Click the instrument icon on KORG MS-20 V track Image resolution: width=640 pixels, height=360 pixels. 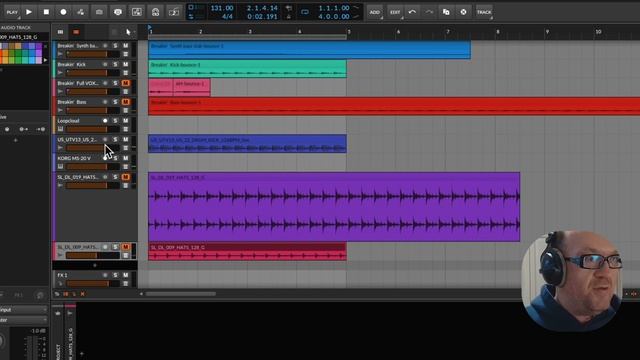click(x=60, y=167)
